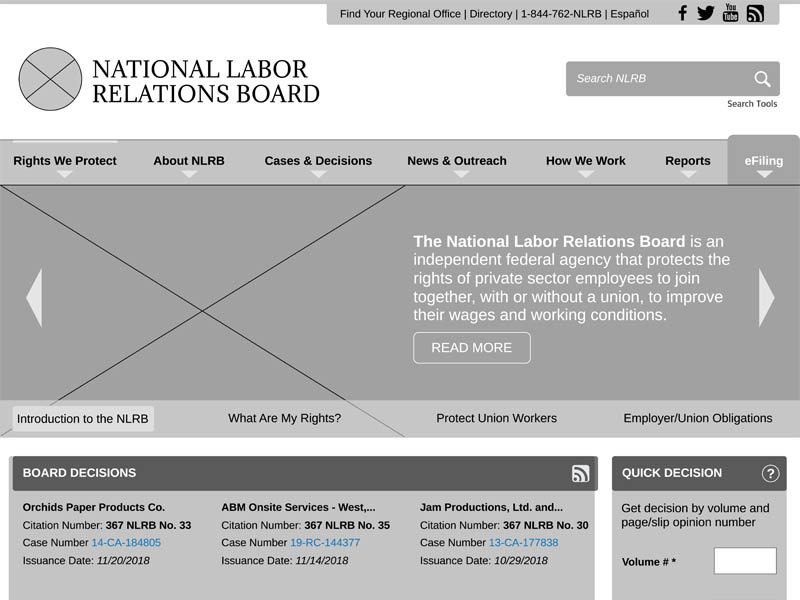Screen dimensions: 800x600
Task: Switch to Protect Union Workers tab
Action: click(x=496, y=418)
